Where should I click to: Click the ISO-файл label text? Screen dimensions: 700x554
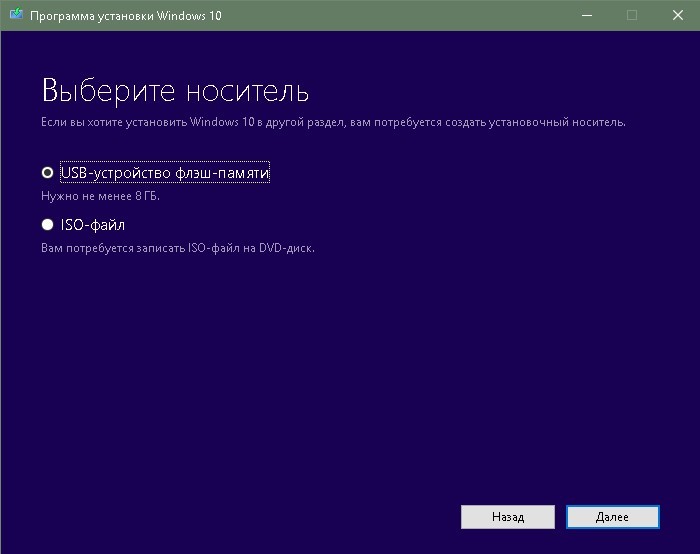click(92, 225)
